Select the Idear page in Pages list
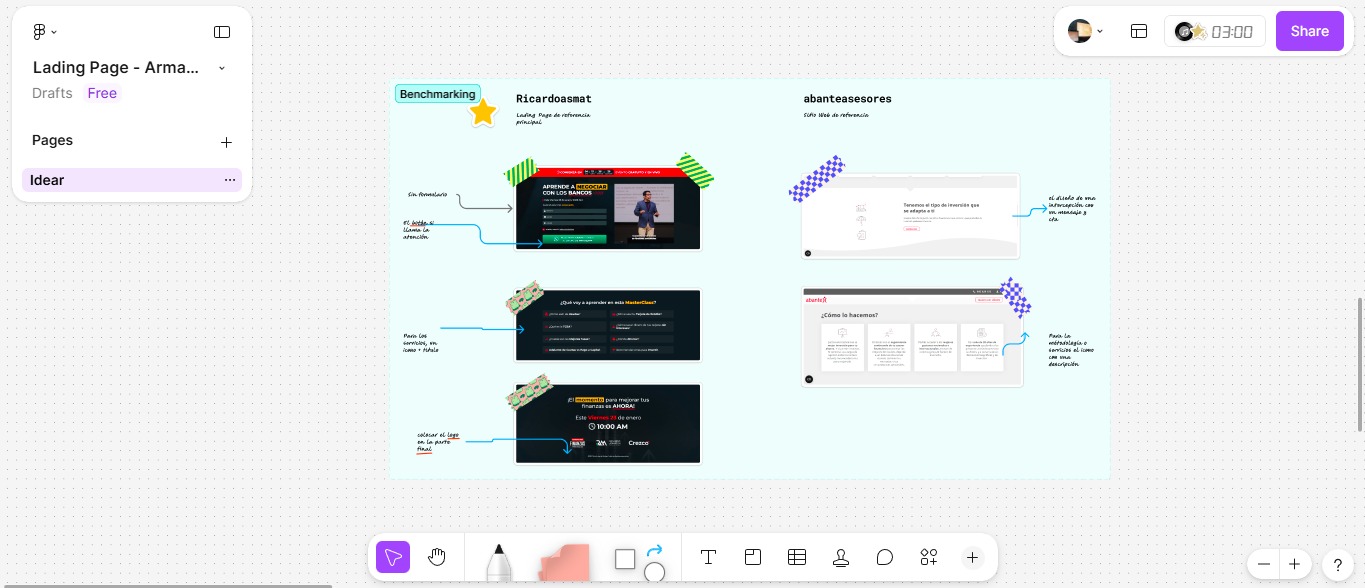Viewport: 1365px width, 588px height. click(48, 180)
